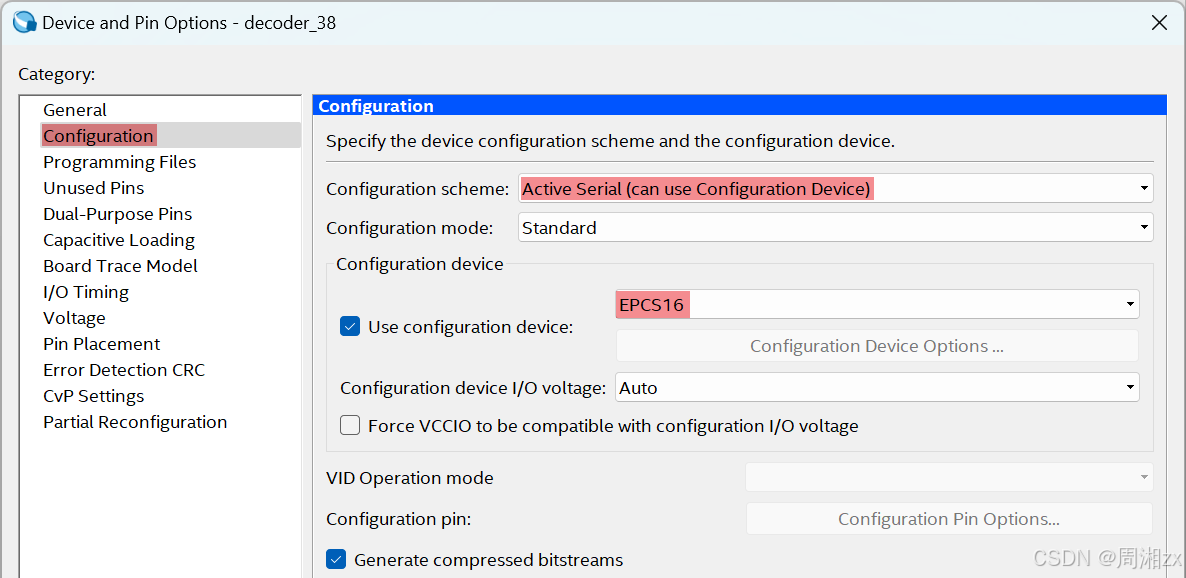1186x578 pixels.
Task: Toggle Use configuration device checkbox
Action: (x=349, y=327)
